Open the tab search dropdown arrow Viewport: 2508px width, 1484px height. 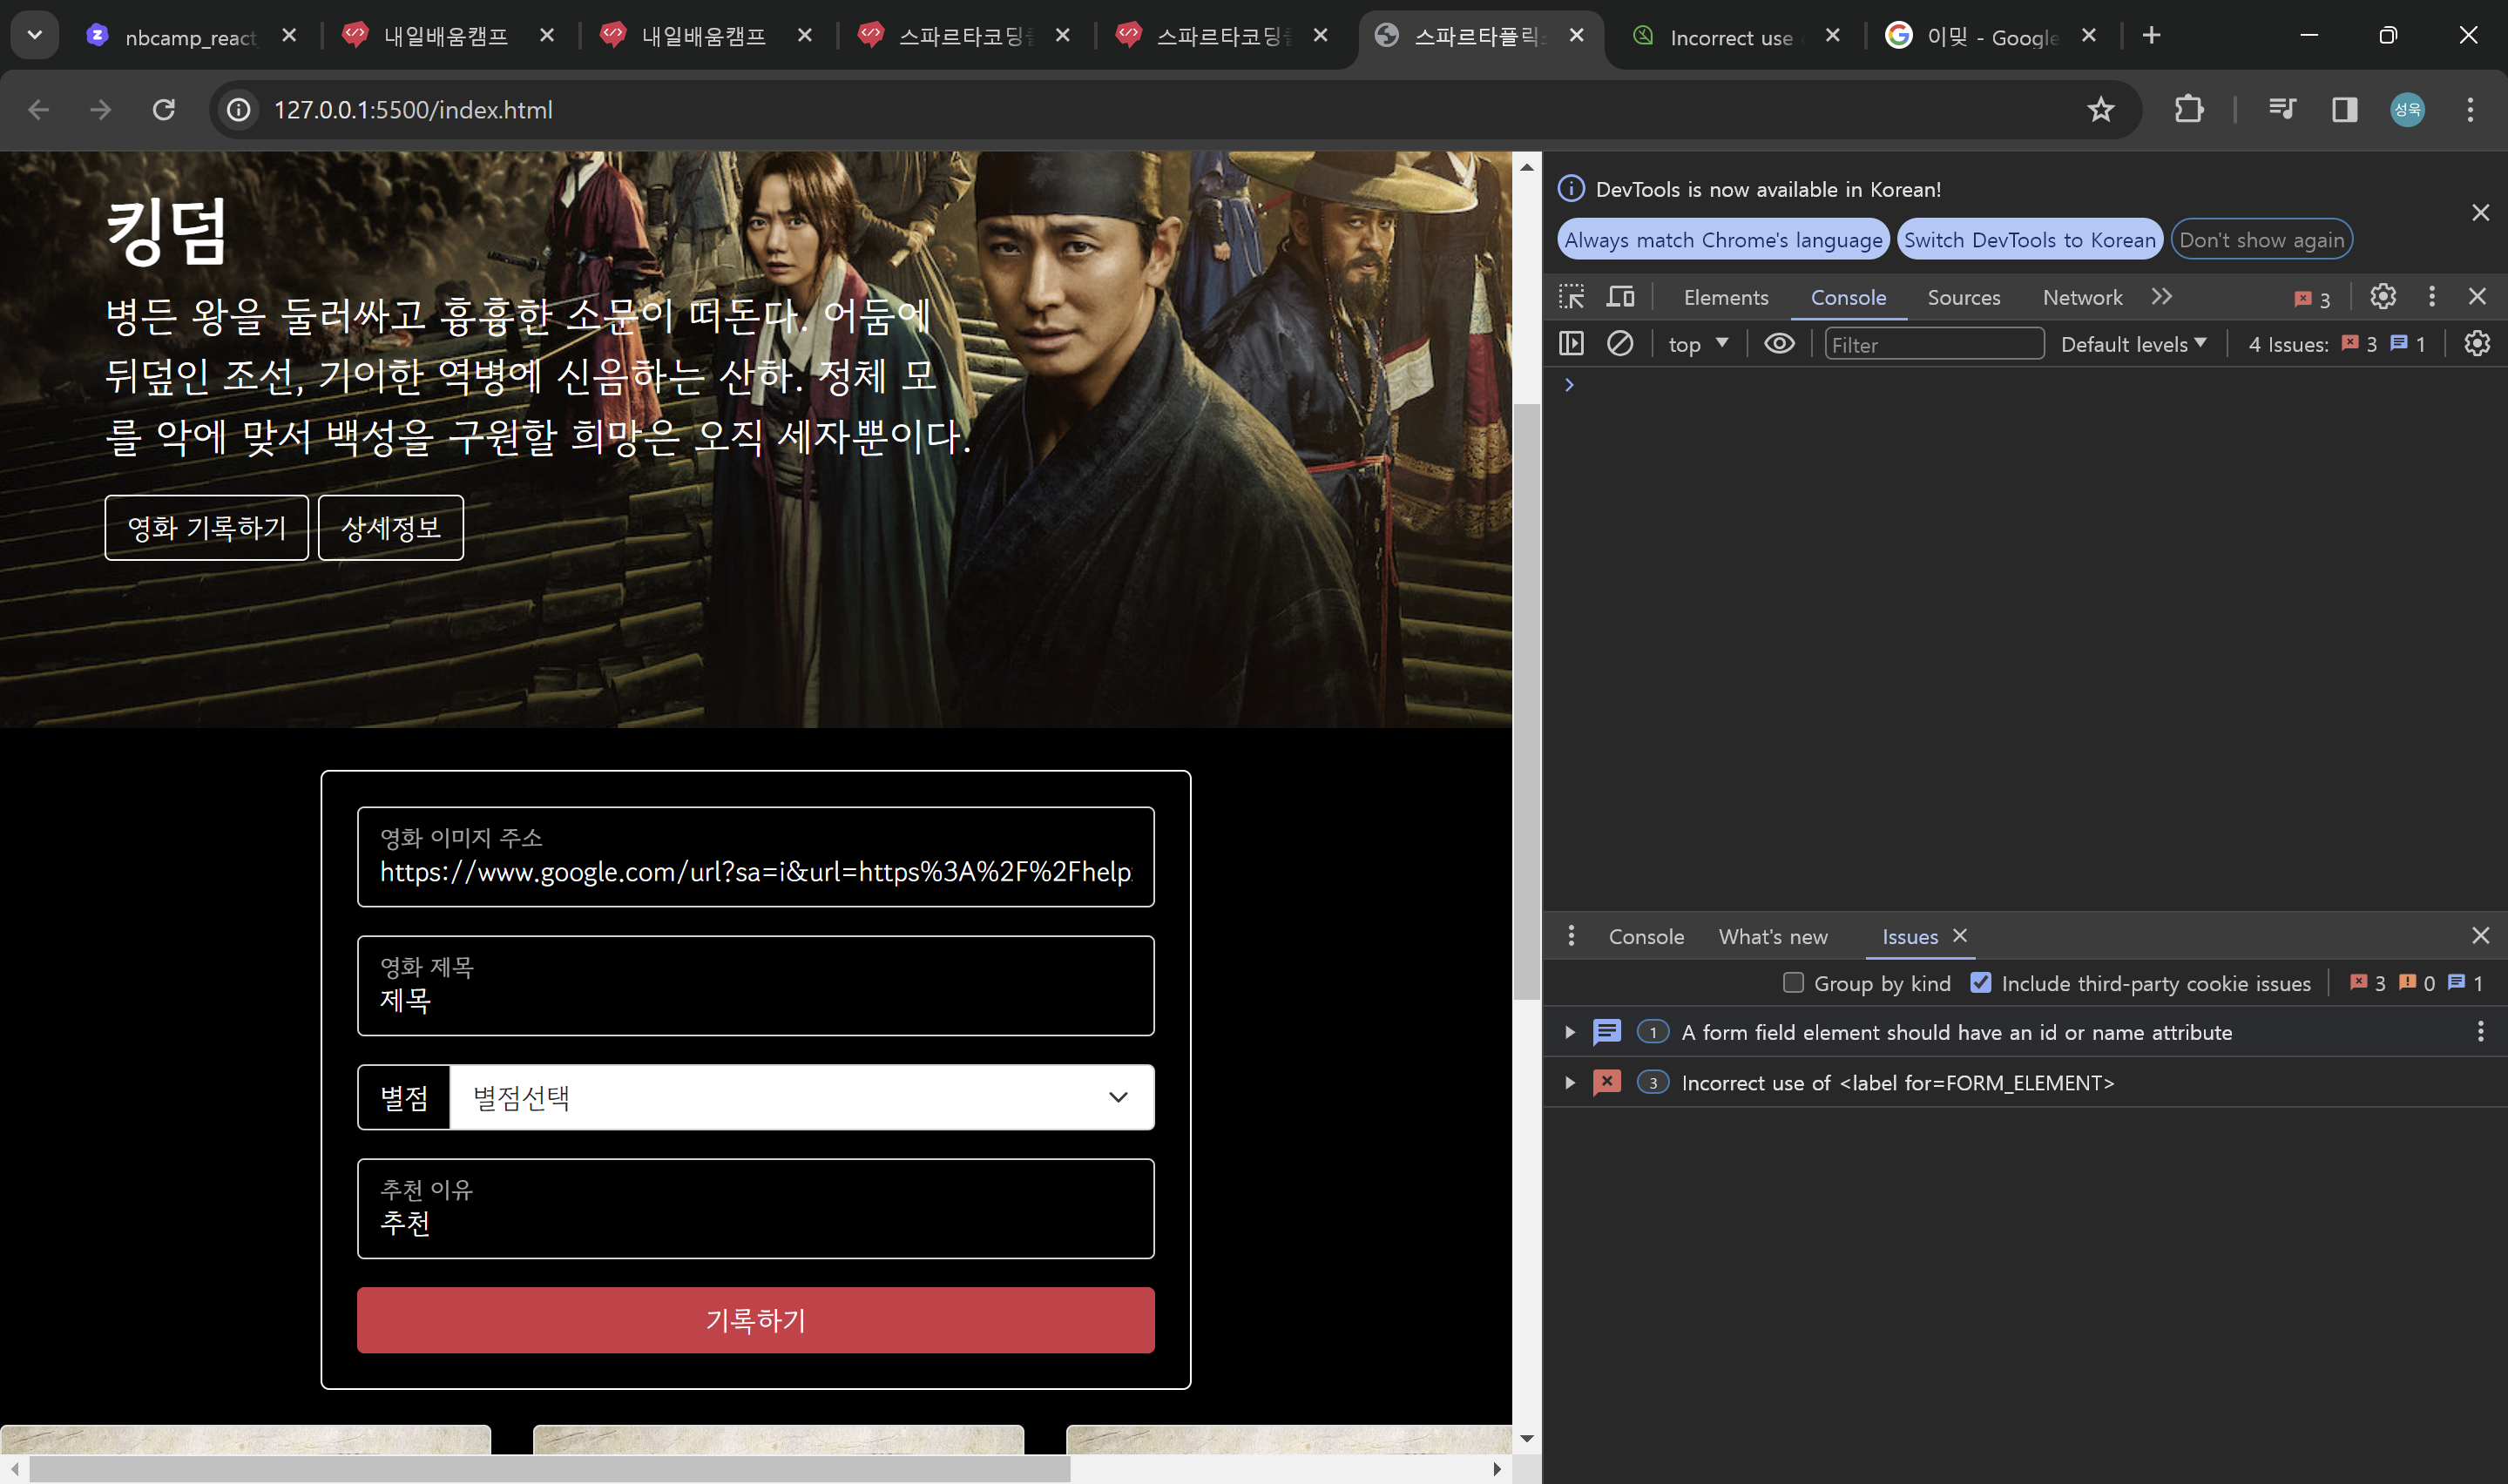(x=35, y=36)
